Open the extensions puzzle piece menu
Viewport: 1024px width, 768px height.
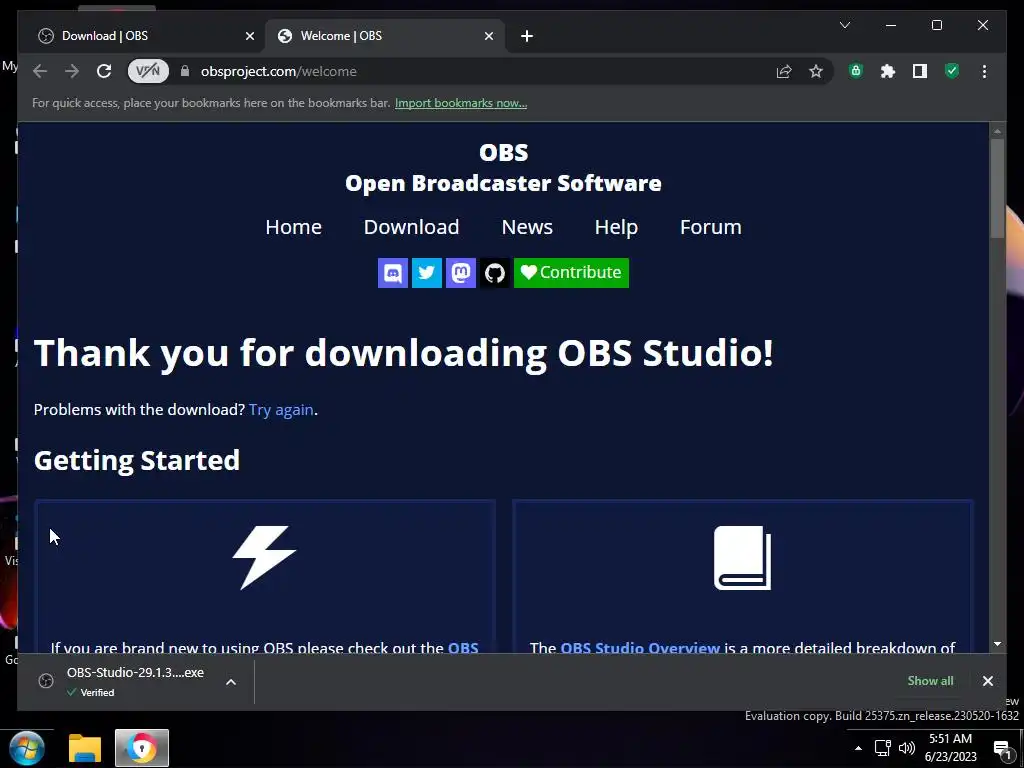tap(888, 71)
